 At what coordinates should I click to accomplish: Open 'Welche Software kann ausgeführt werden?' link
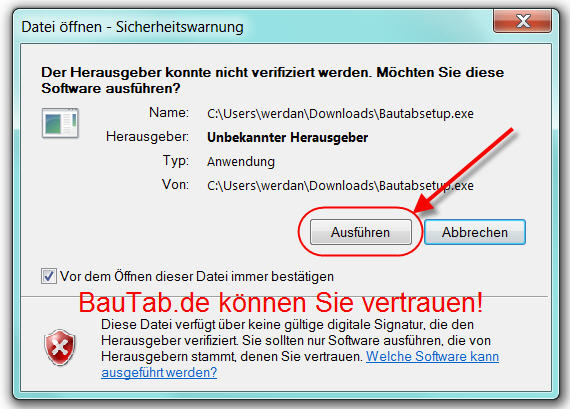point(300,365)
